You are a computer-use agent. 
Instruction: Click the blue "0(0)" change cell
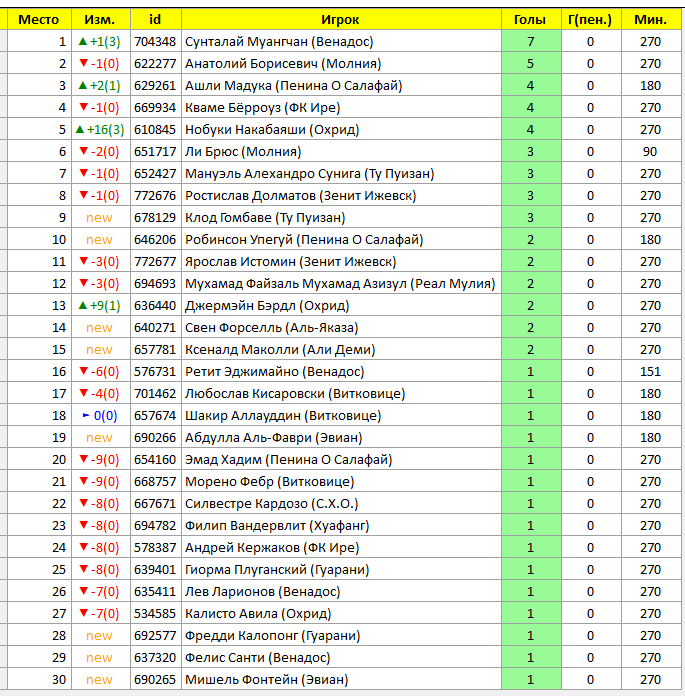(x=100, y=415)
